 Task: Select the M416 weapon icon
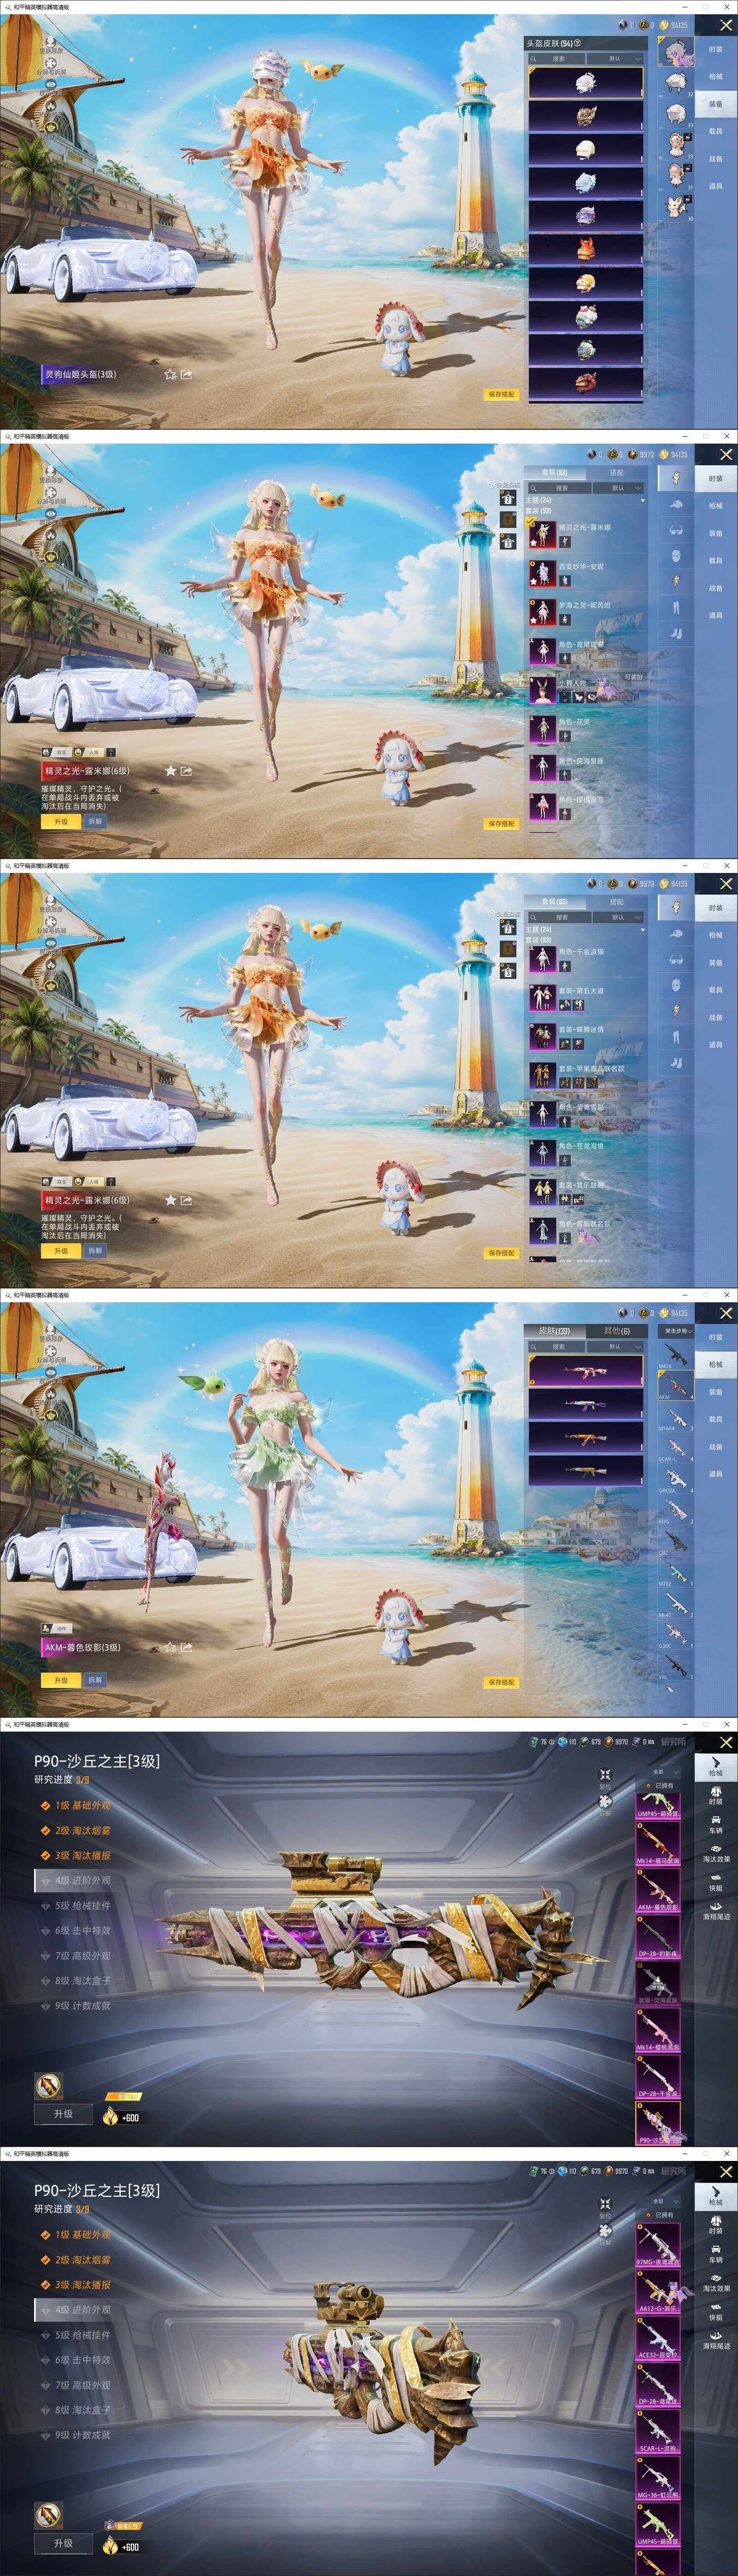675,1355
